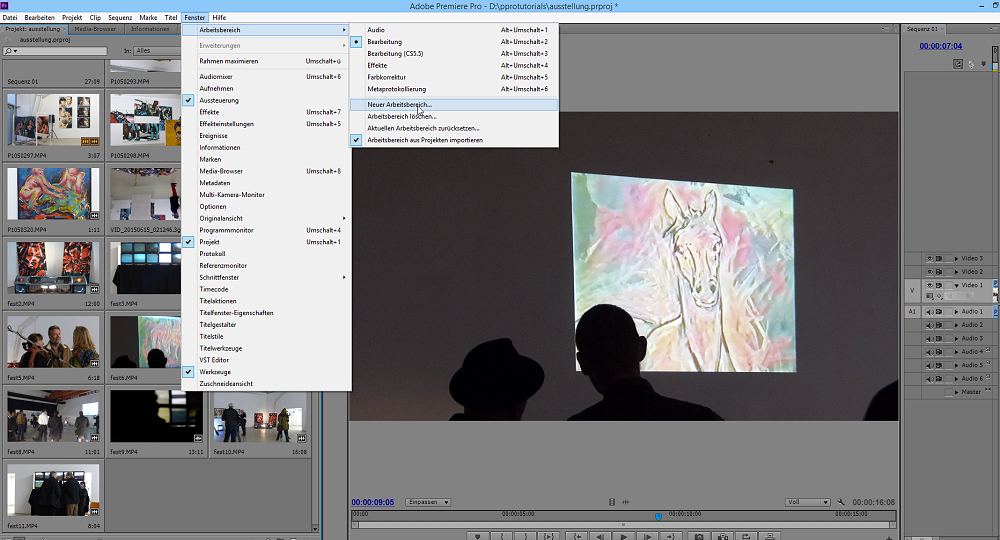
Task: Collapse the Video 1 track triangle
Action: (957, 285)
